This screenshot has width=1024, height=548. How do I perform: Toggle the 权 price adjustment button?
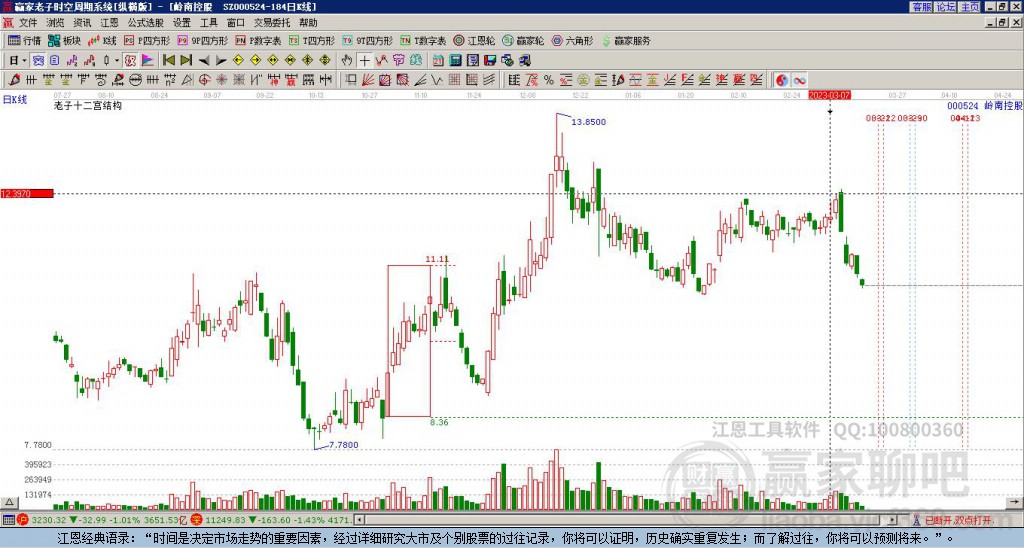tap(130, 60)
